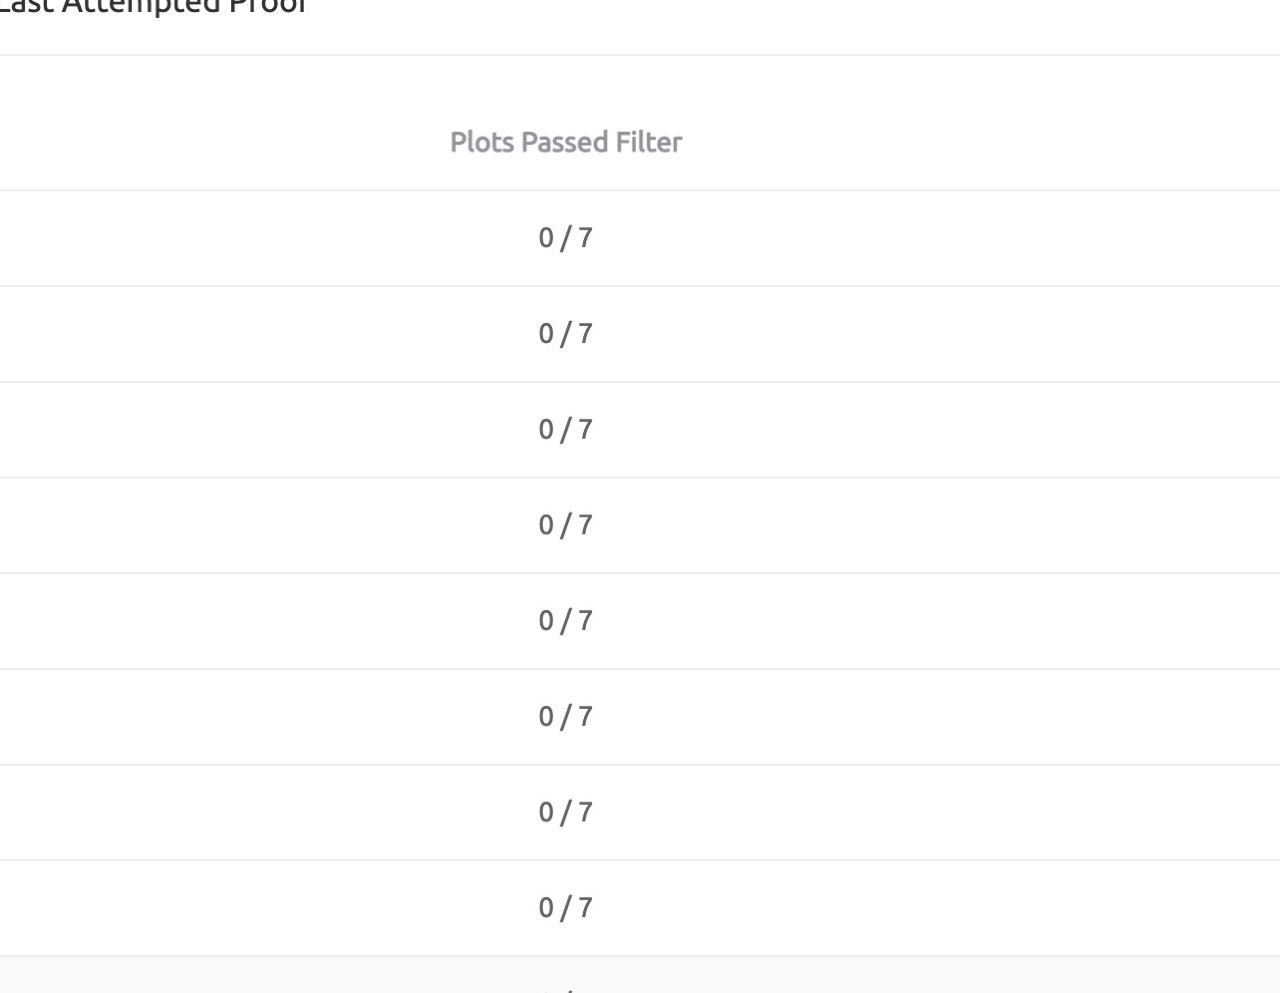The width and height of the screenshot is (1280, 993).
Task: Click the denominator 7 in the eighth row
Action: click(586, 908)
